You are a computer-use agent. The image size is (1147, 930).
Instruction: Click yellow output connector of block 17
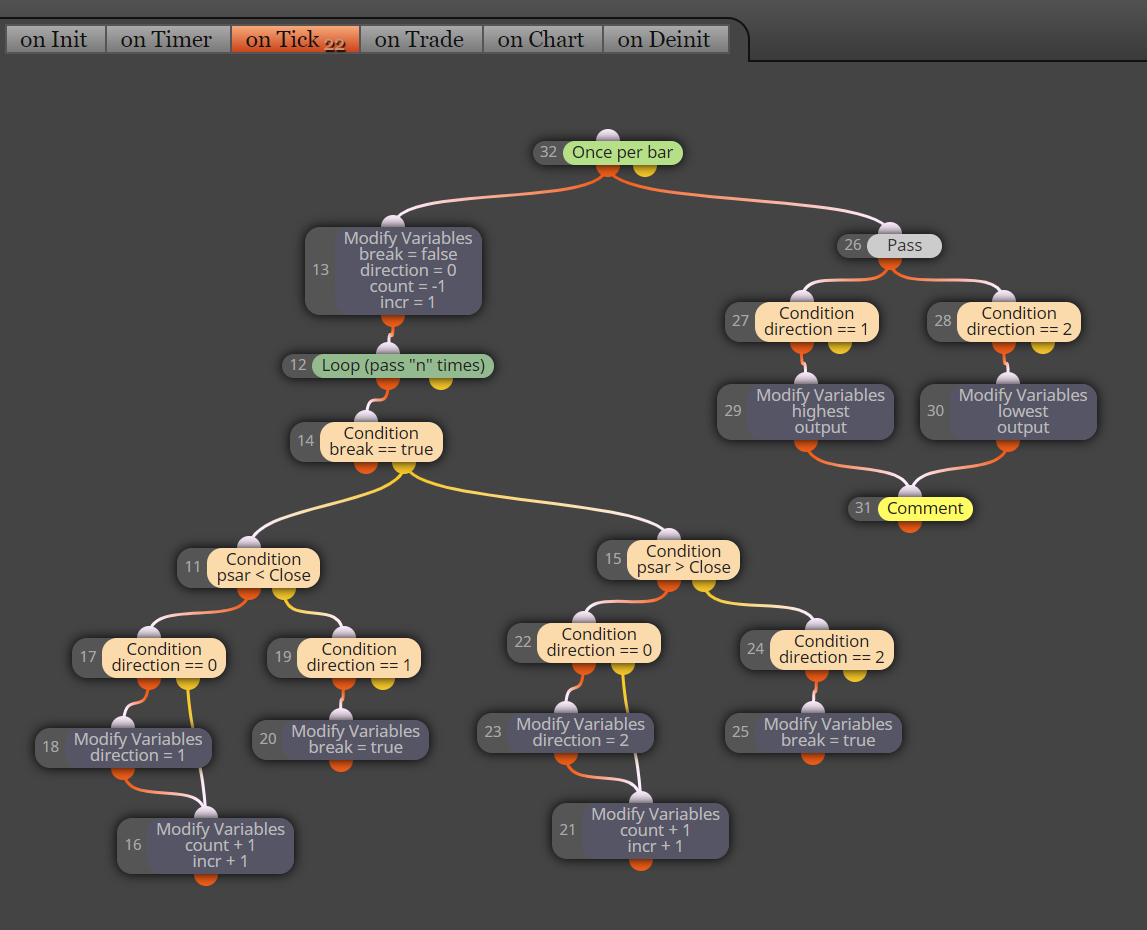pos(187,682)
